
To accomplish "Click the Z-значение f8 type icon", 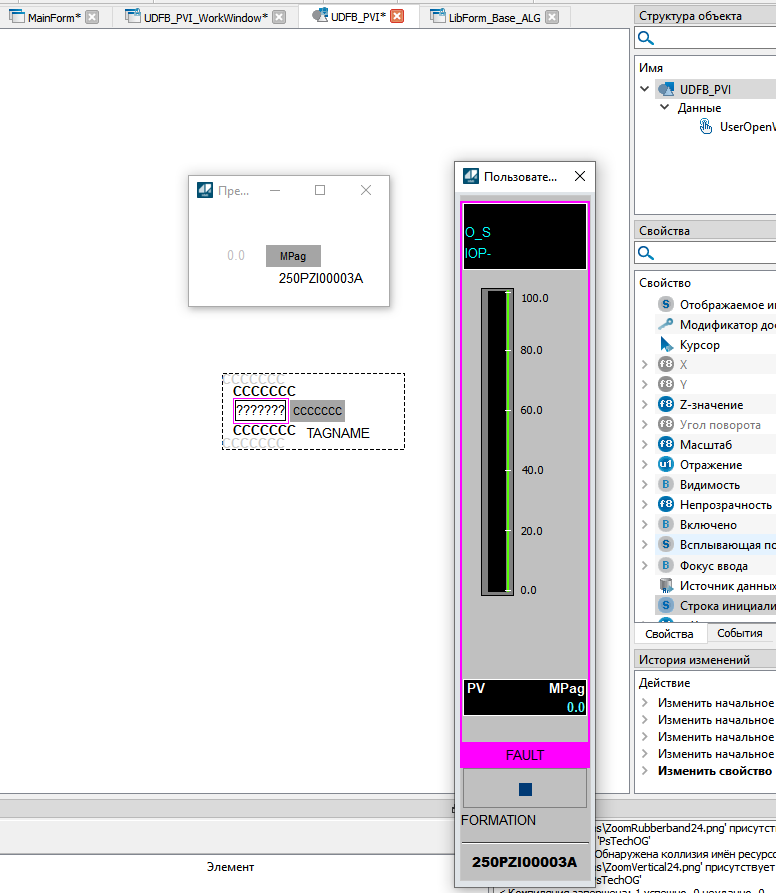I will (x=665, y=404).
